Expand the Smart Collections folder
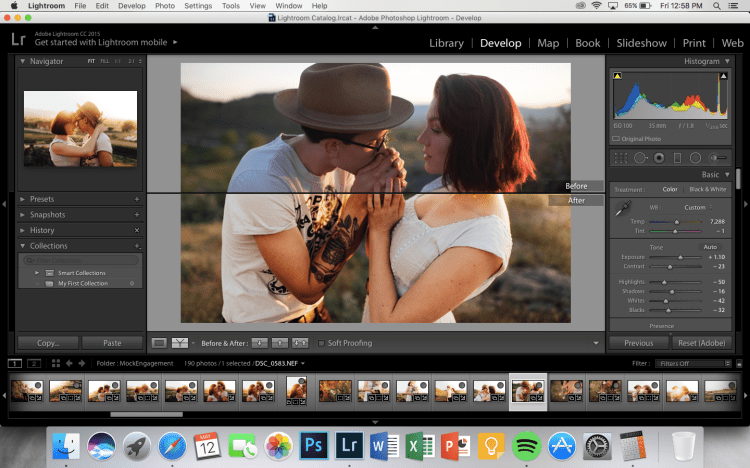 point(36,272)
